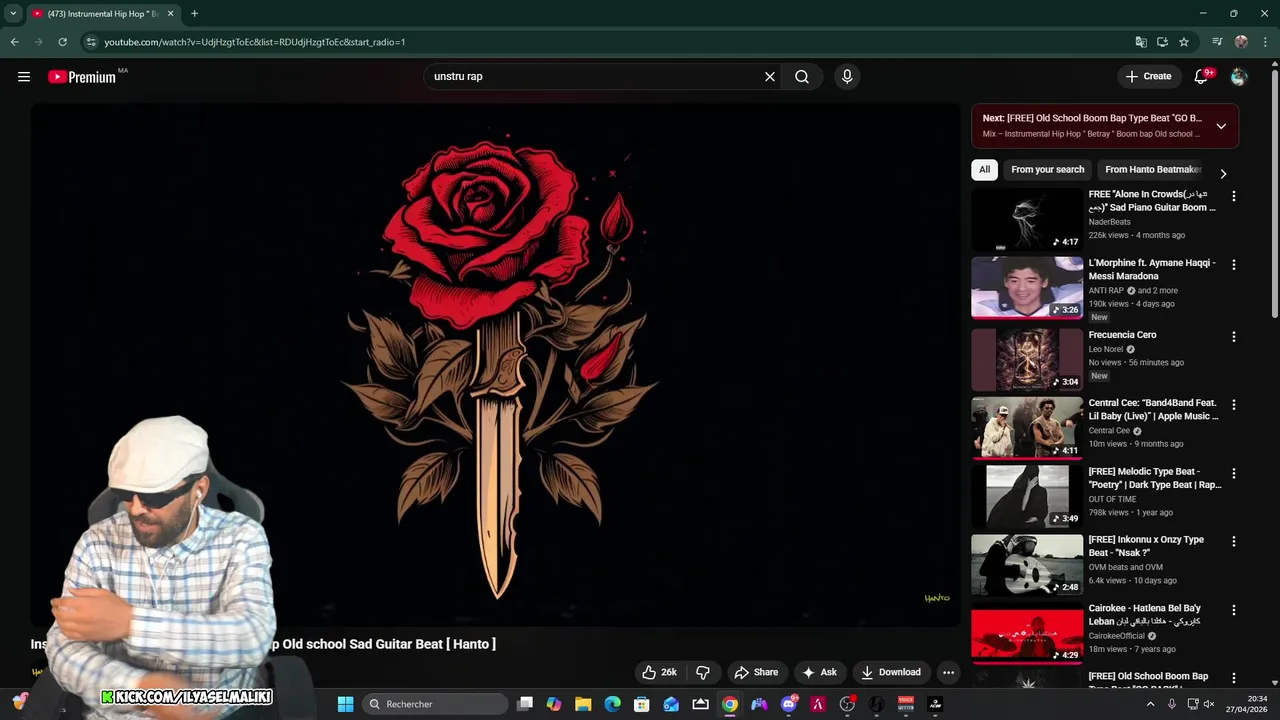
Task: Open Alone In Crowds video thumbnail
Action: click(x=1027, y=220)
